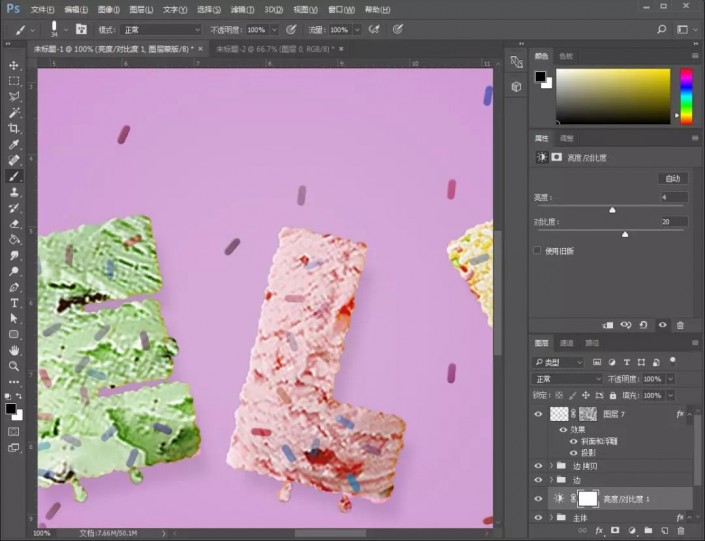705x541 pixels.
Task: Hide the 主体 group
Action: 538,518
